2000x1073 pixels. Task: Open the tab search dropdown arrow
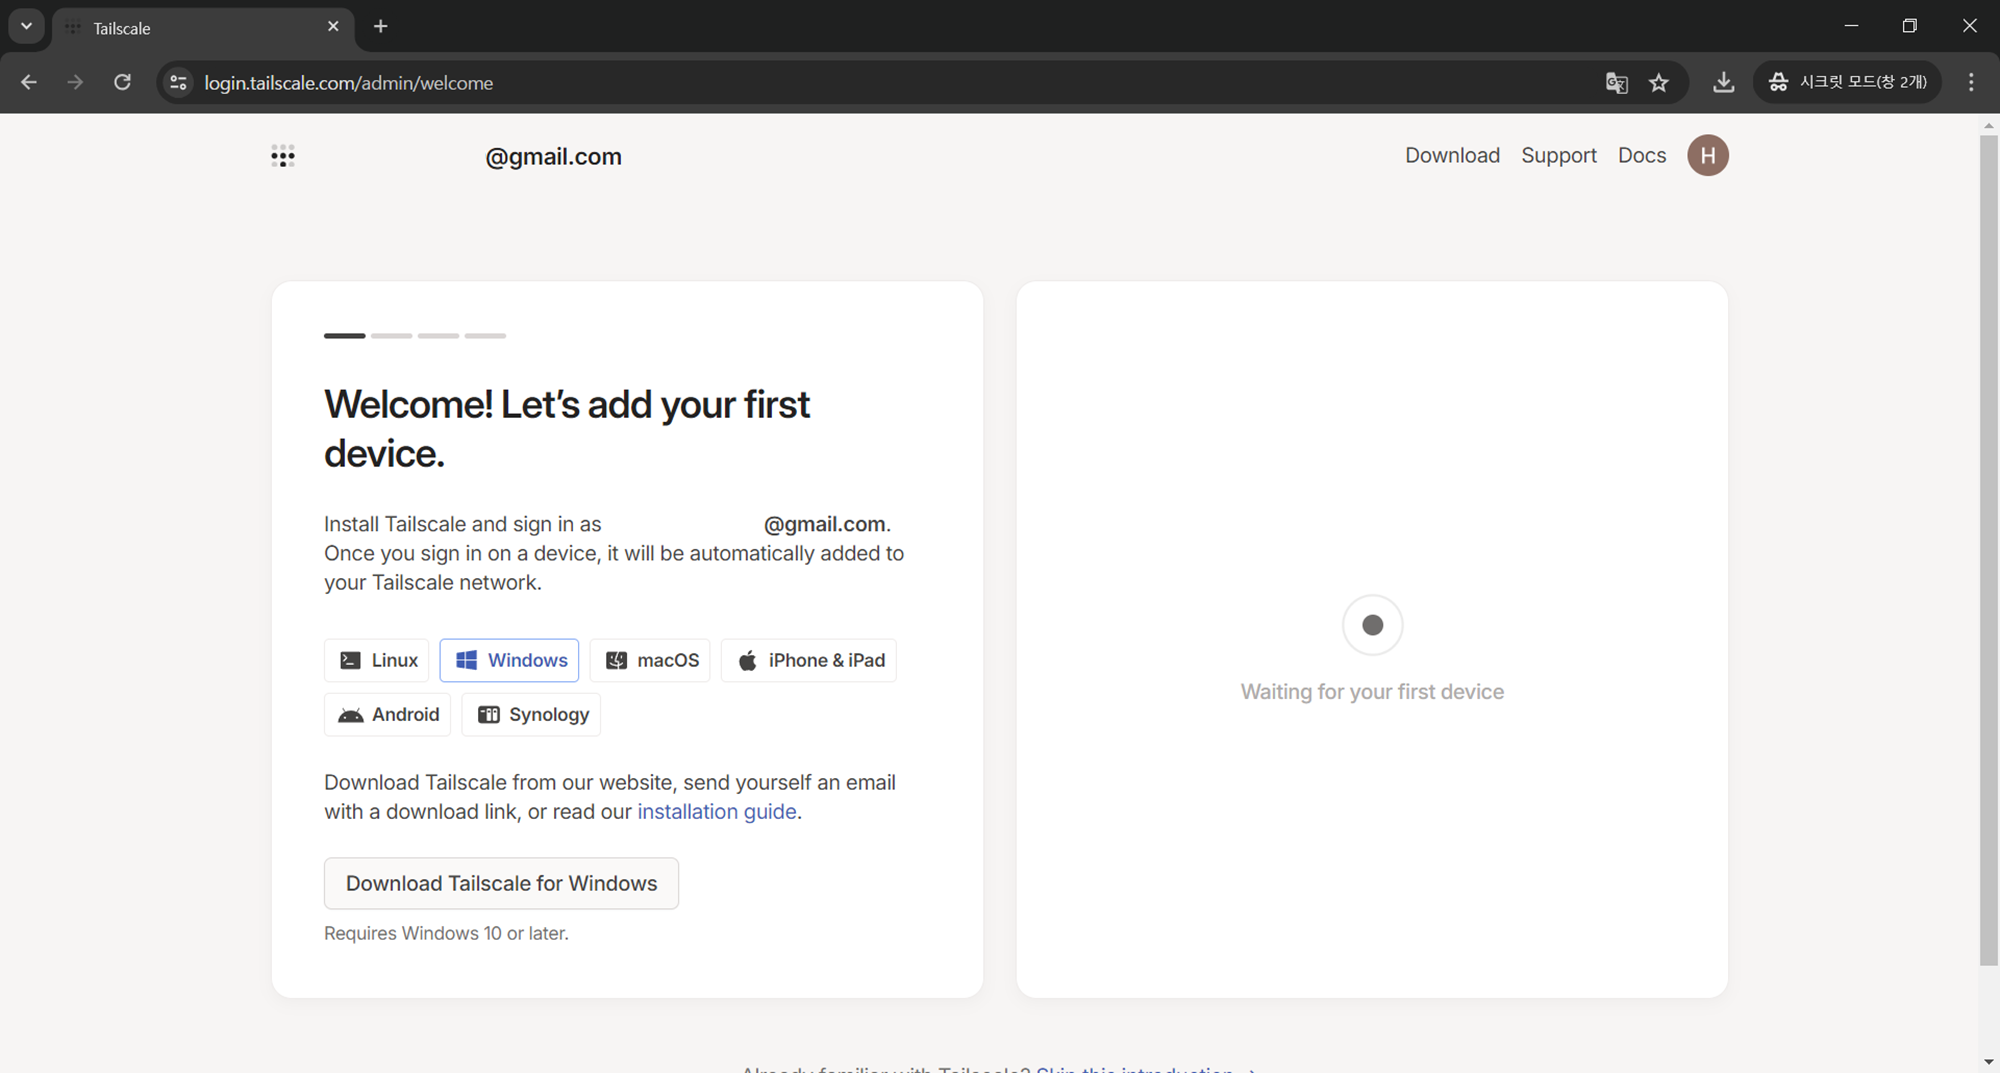[27, 26]
